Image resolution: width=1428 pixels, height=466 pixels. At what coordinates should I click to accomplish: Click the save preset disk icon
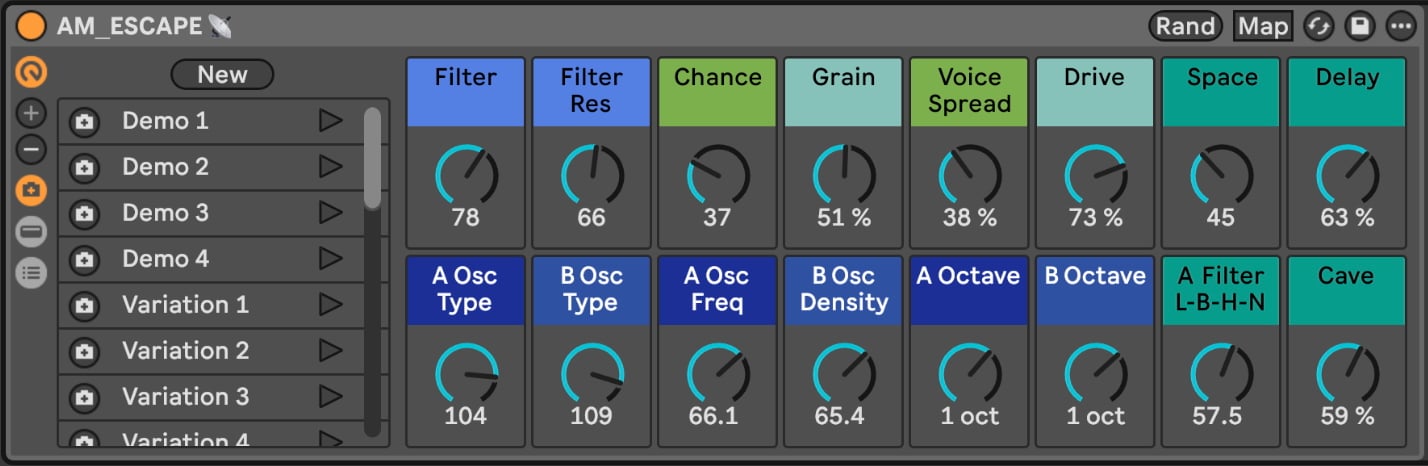1359,27
